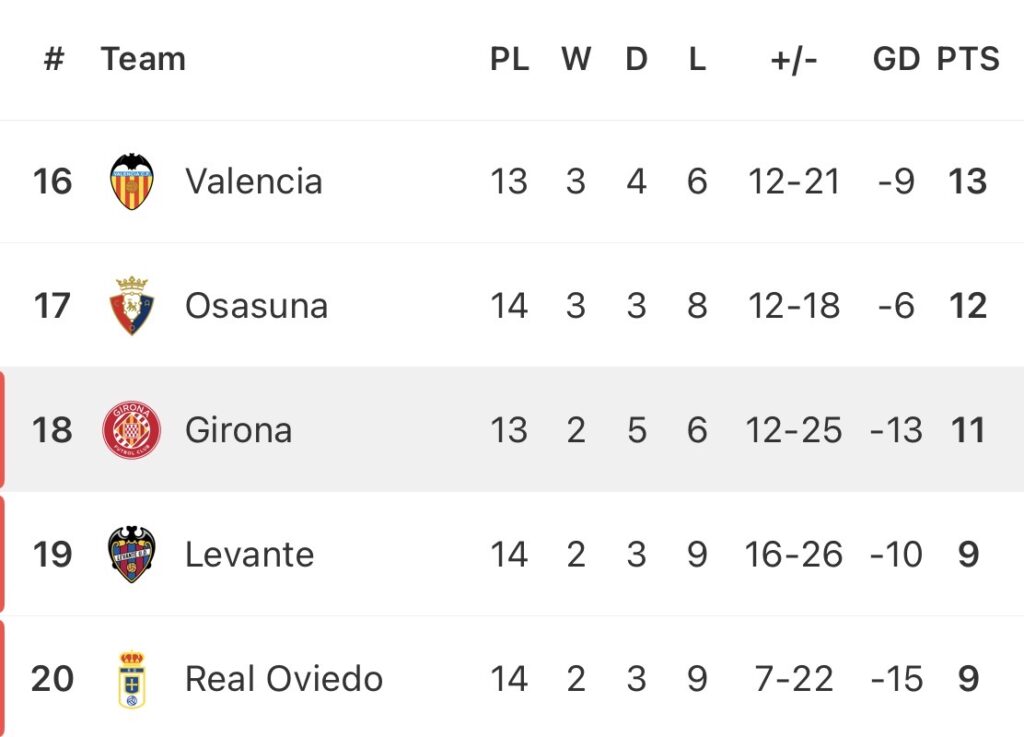
Task: Click position number 20 in table
Action: (52, 679)
